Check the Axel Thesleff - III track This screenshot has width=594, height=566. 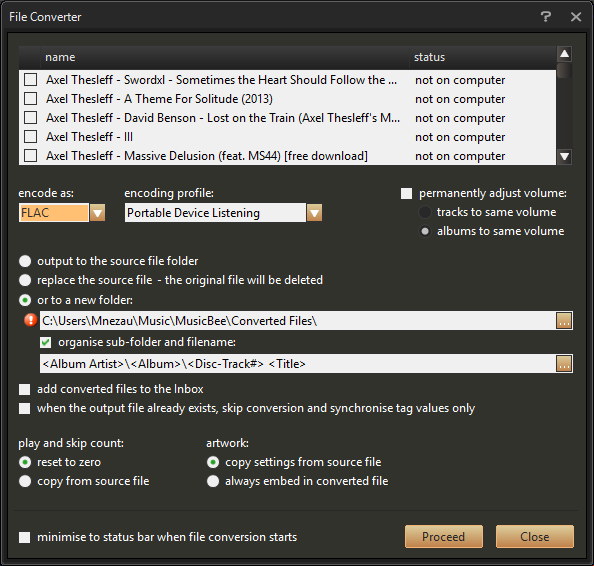30,137
